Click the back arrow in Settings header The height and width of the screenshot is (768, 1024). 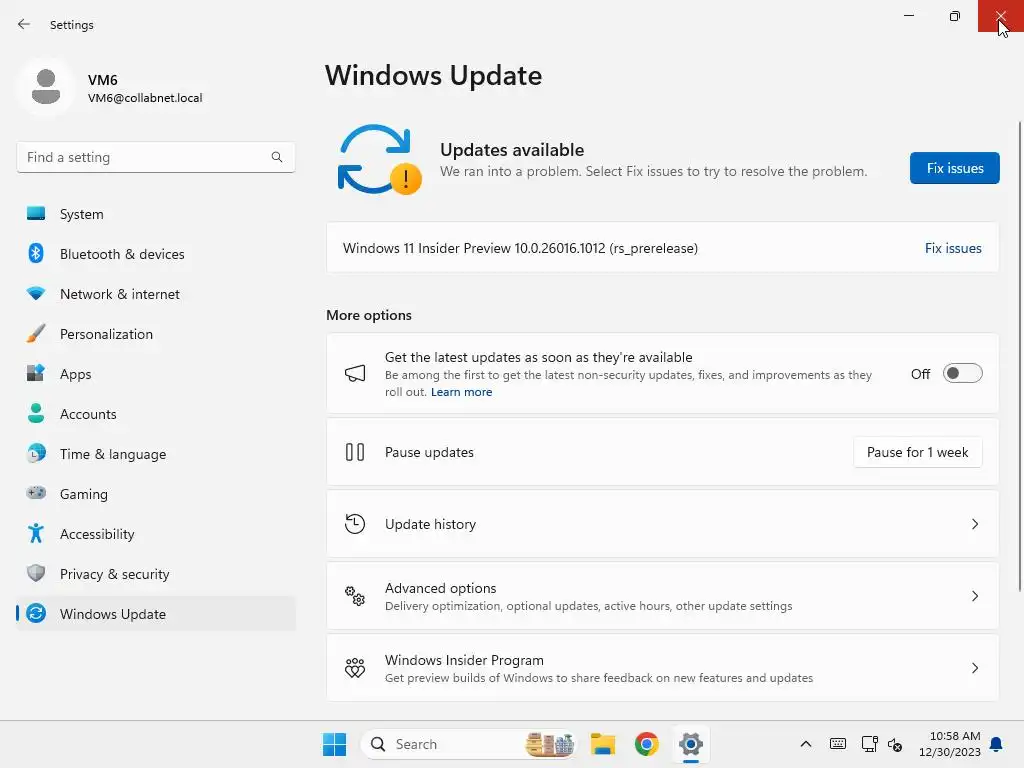pos(24,24)
